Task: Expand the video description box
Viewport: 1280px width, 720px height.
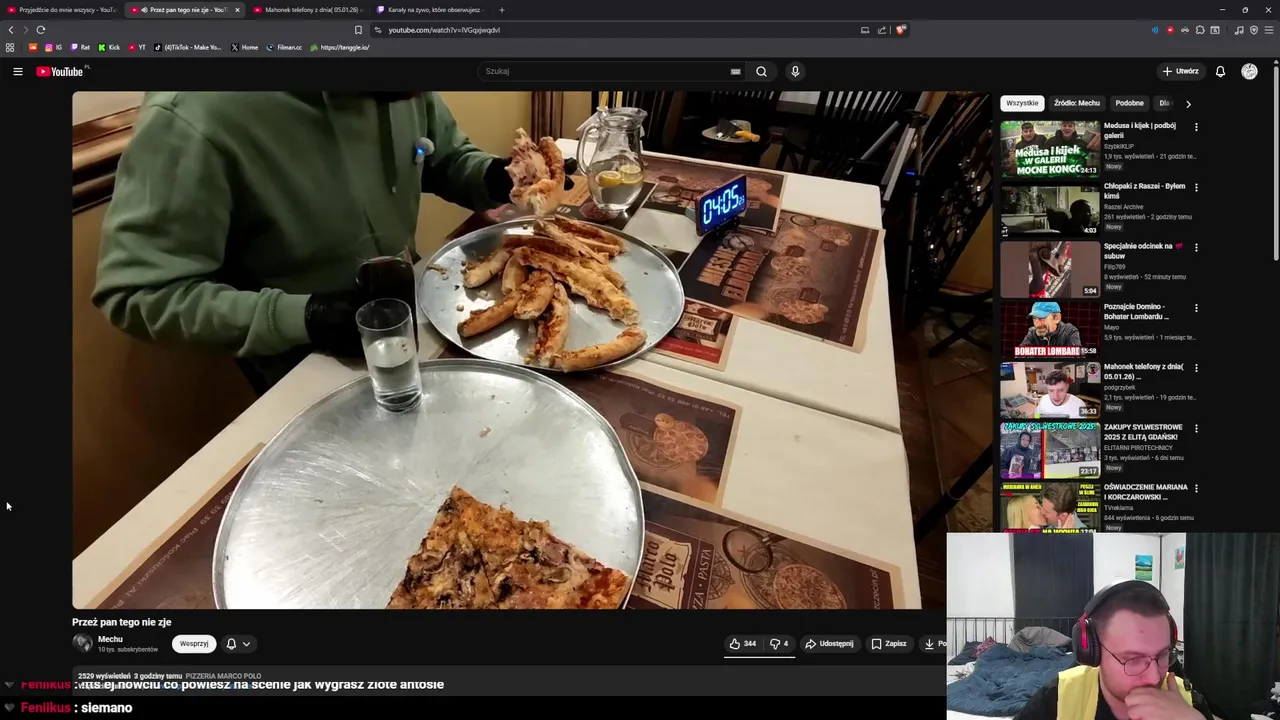Action: coord(508,679)
